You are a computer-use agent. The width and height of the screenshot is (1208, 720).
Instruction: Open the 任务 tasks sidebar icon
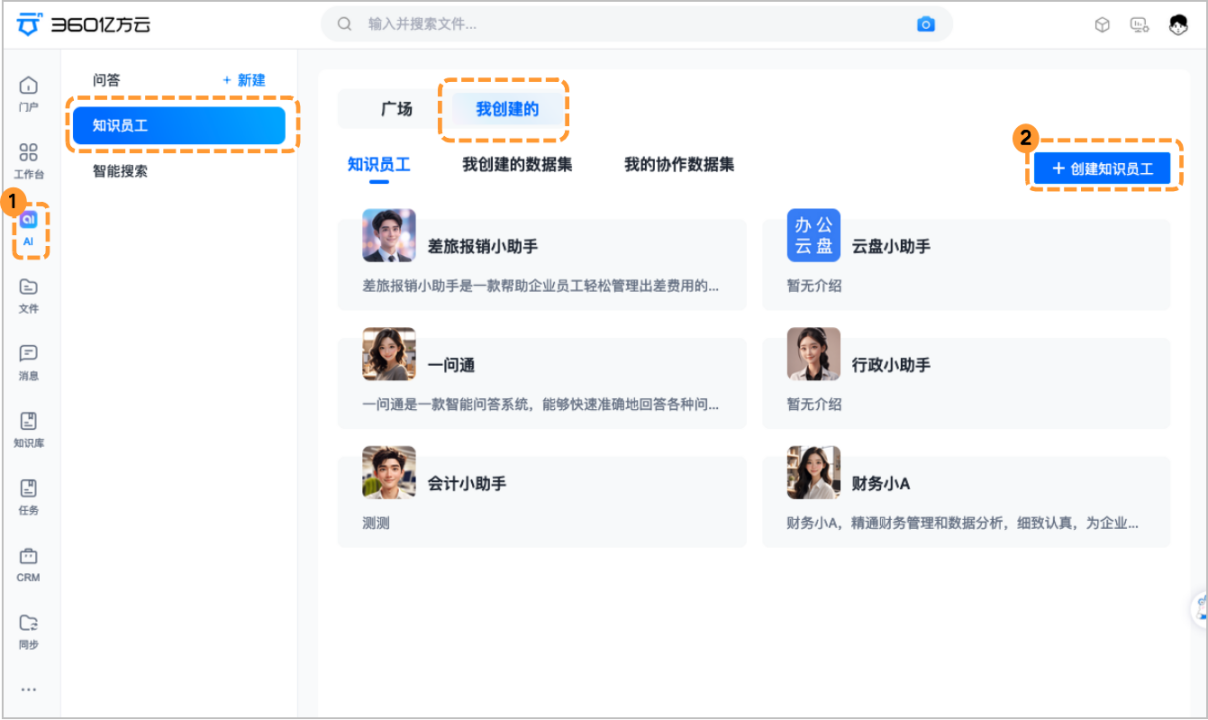click(29, 496)
